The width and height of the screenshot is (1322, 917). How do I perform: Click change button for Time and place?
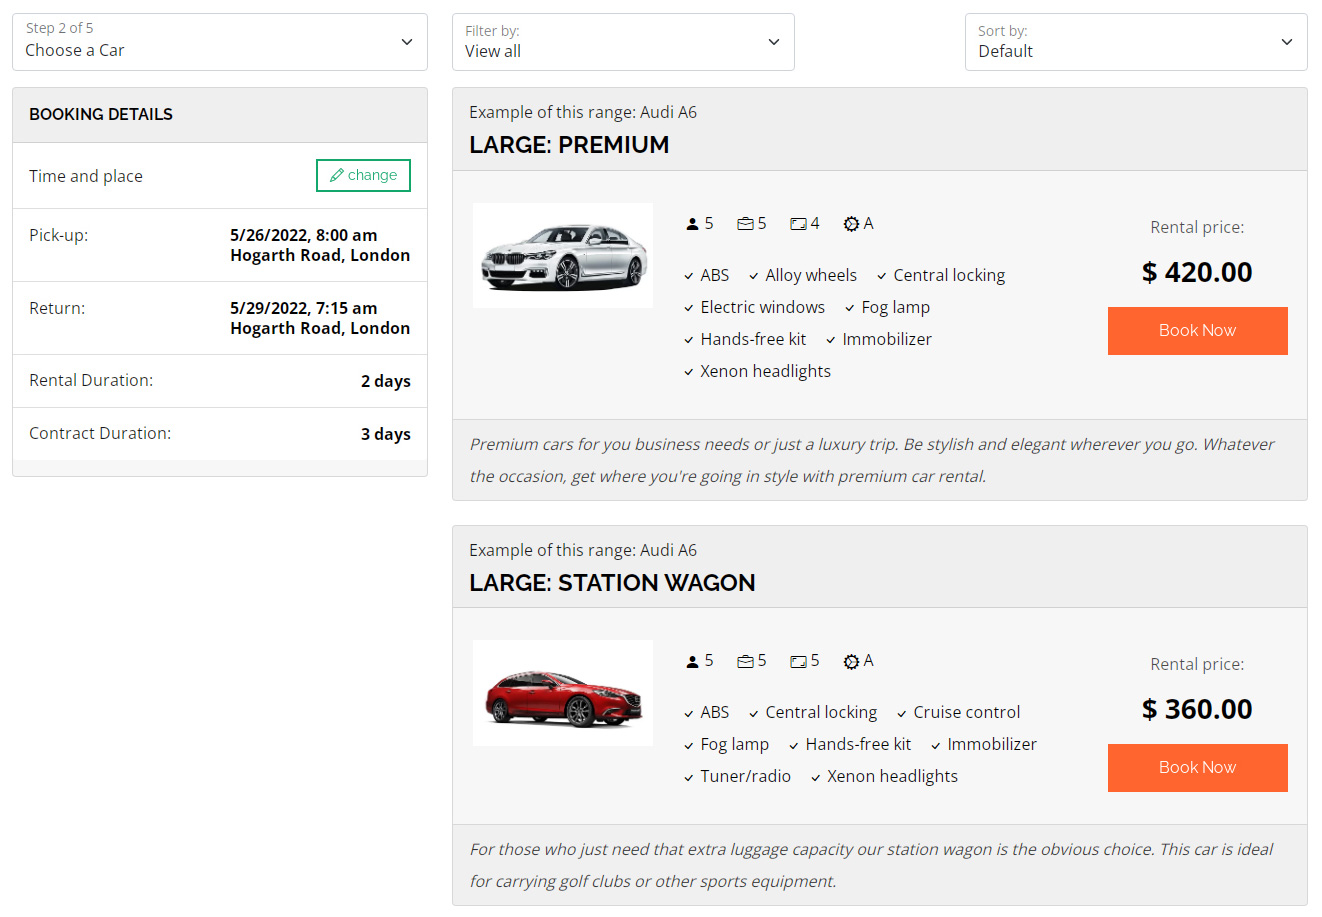coord(363,175)
